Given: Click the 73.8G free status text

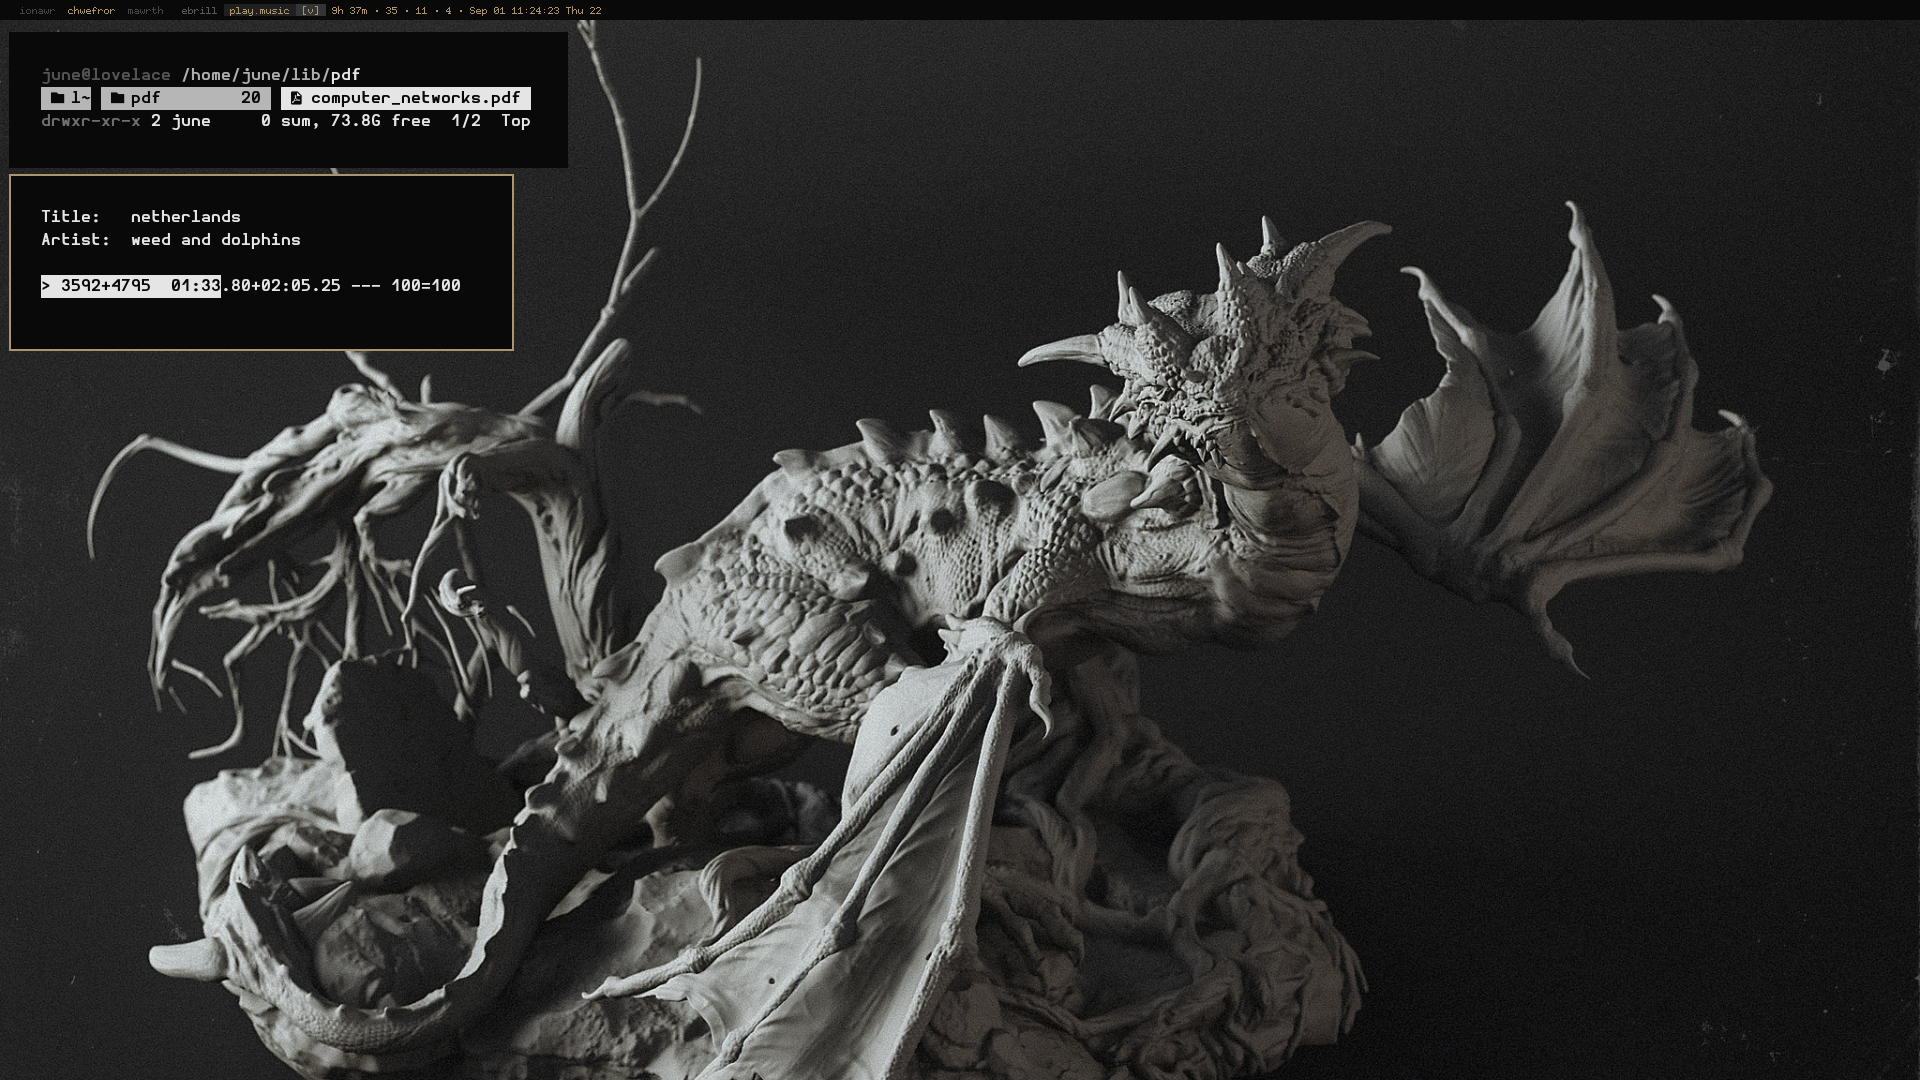Looking at the screenshot, I should coord(380,121).
